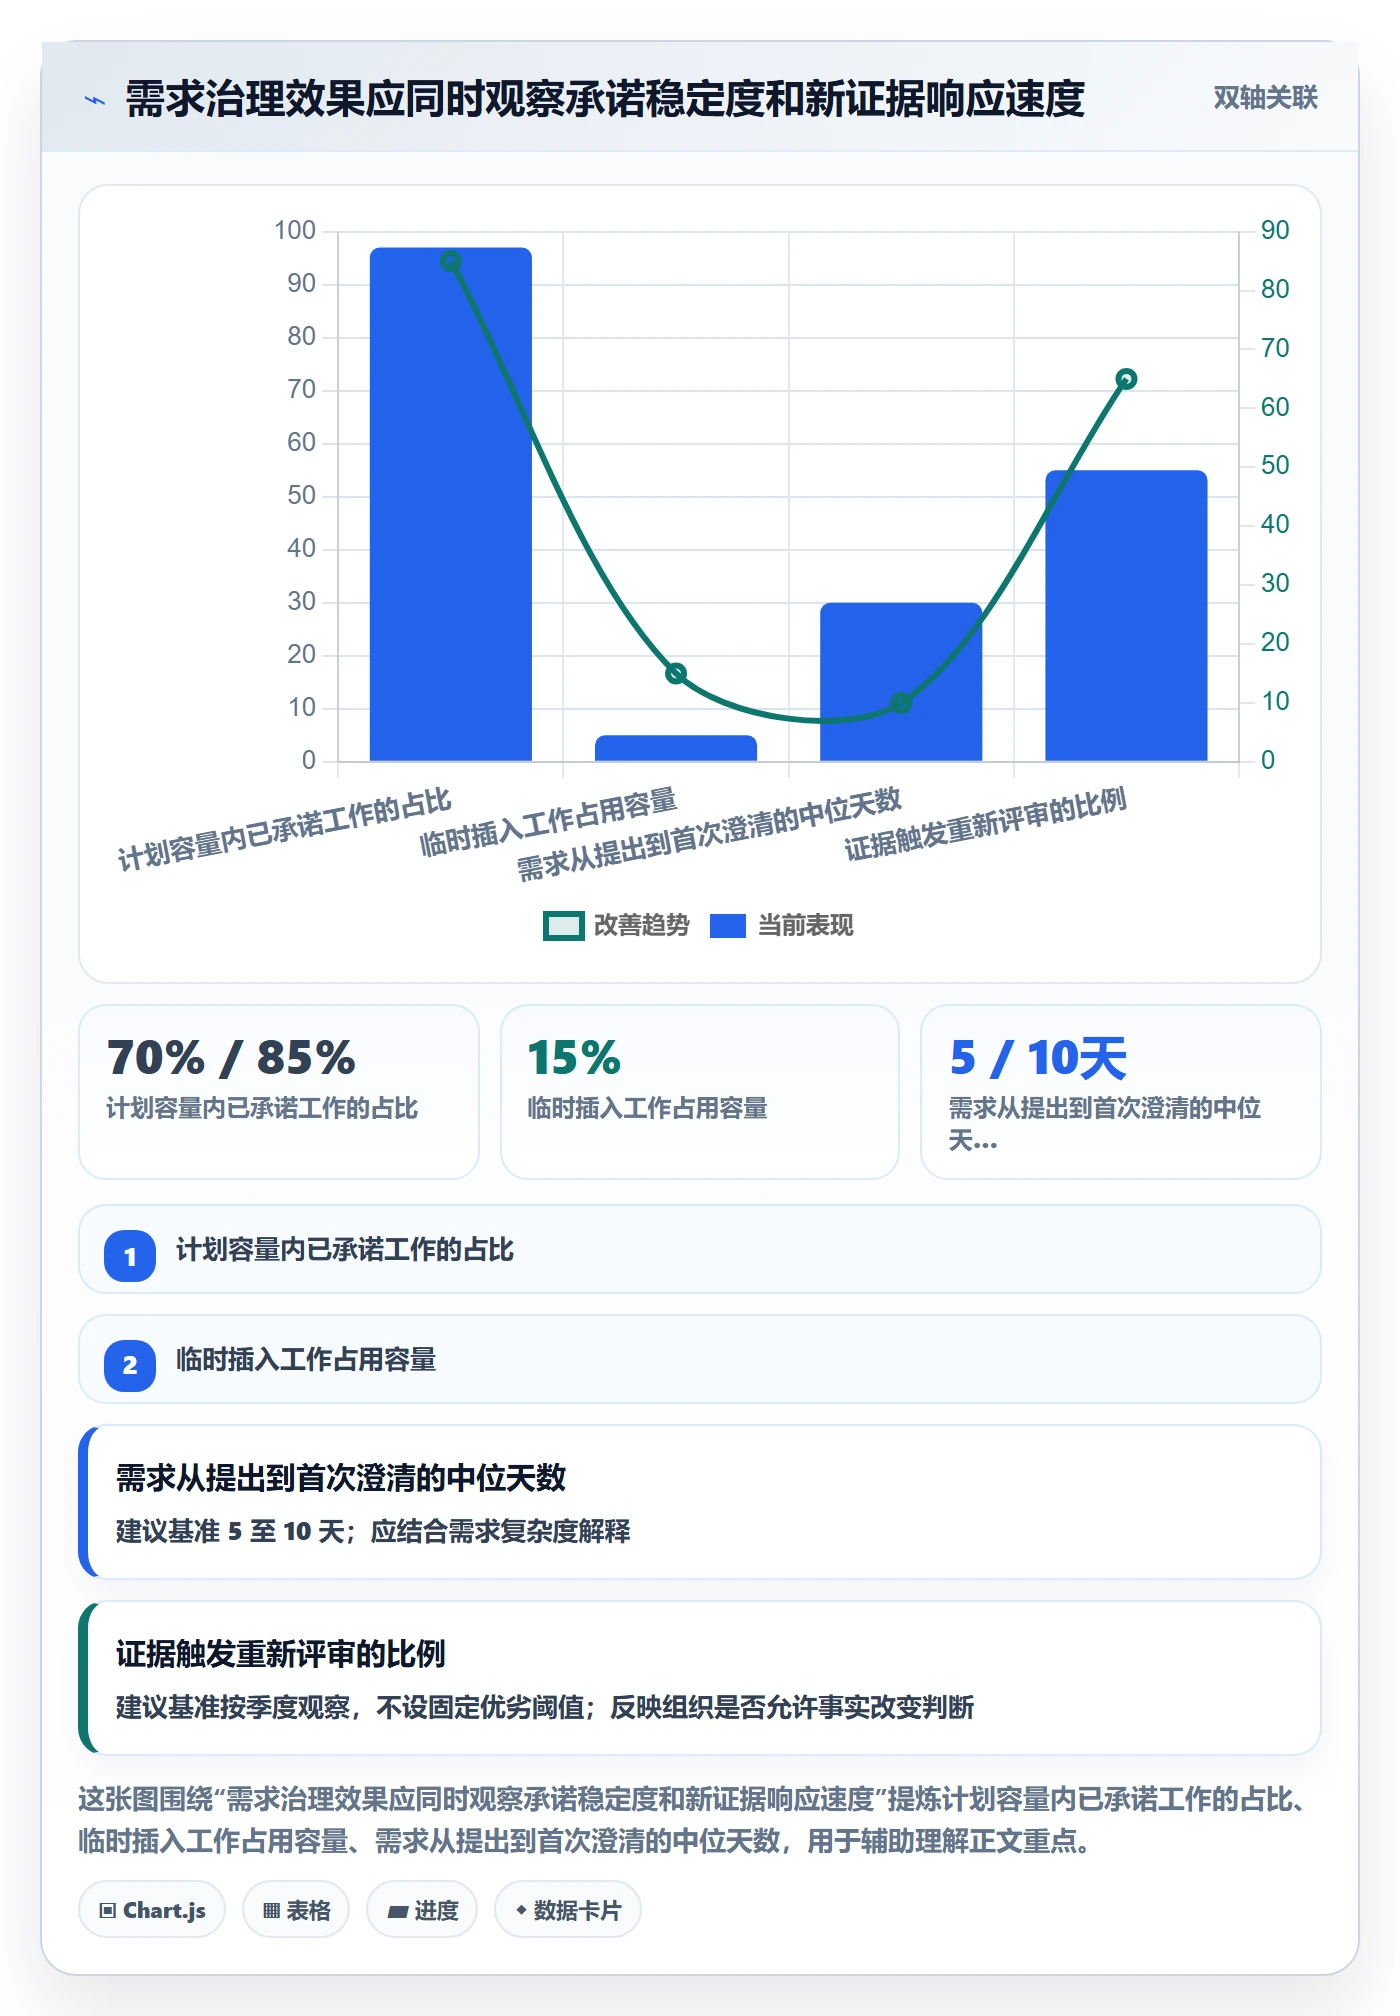The width and height of the screenshot is (1400, 2016).
Task: Click x-axis label 临时插入工作占用容量
Action: tap(549, 822)
